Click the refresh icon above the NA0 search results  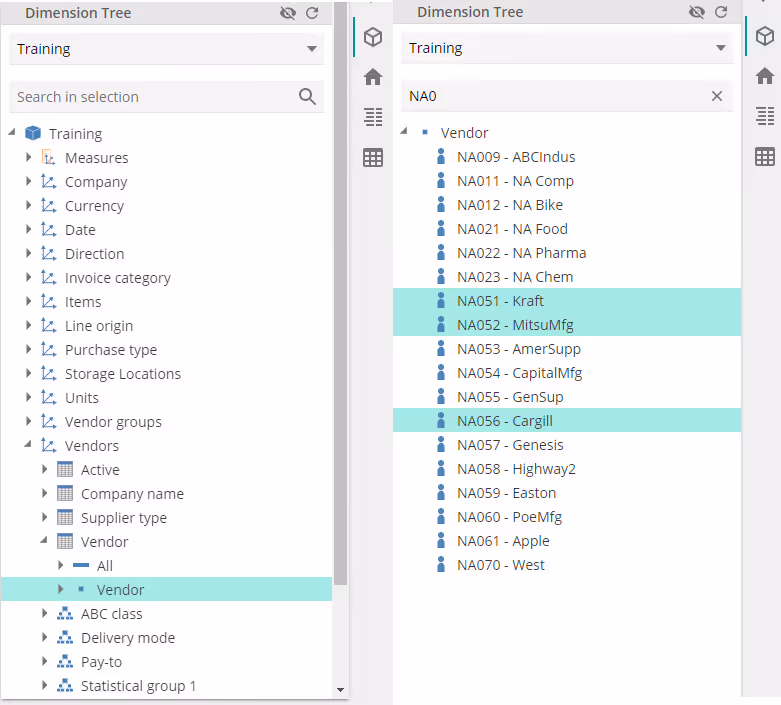[x=720, y=13]
